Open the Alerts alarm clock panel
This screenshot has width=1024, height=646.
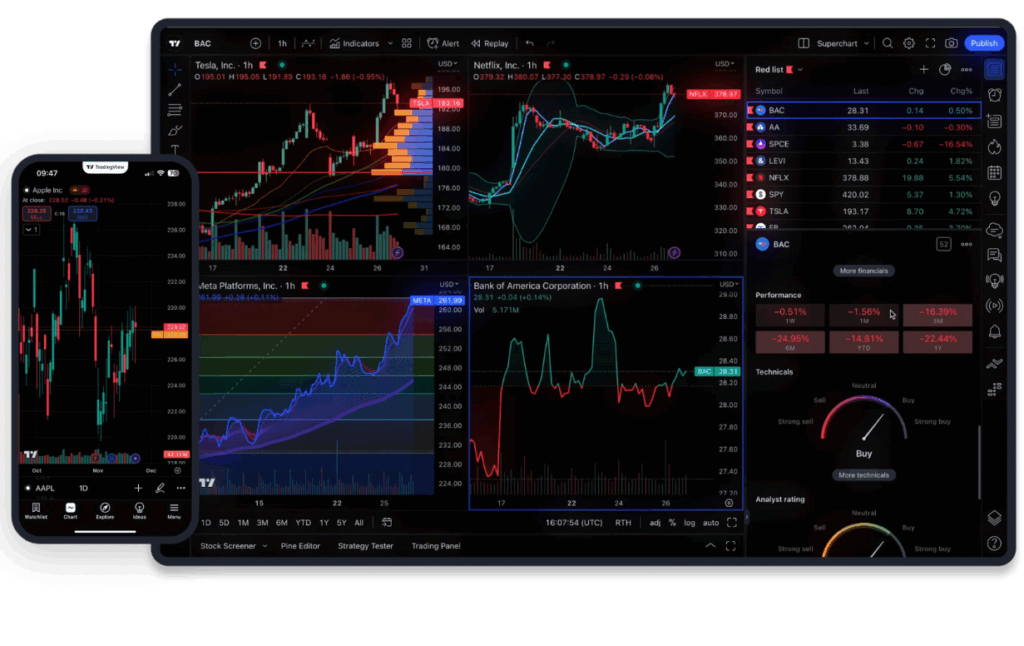click(995, 95)
